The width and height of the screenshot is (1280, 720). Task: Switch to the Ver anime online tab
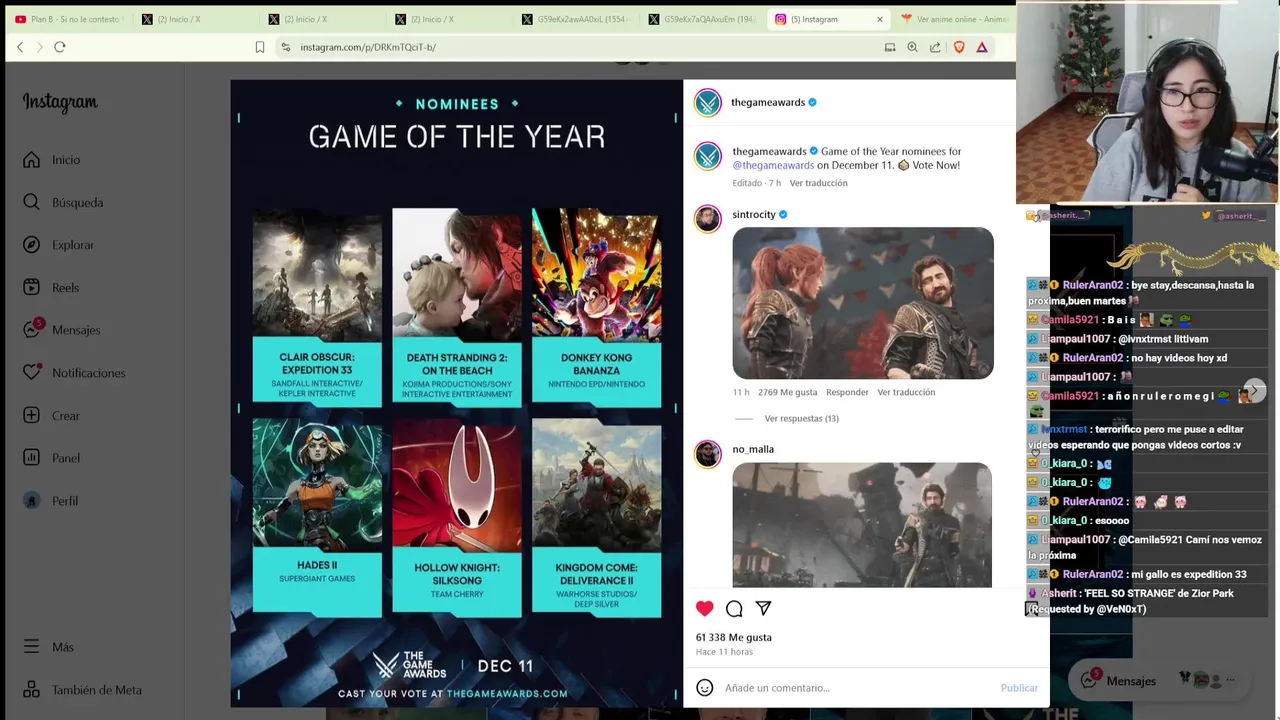(x=955, y=19)
